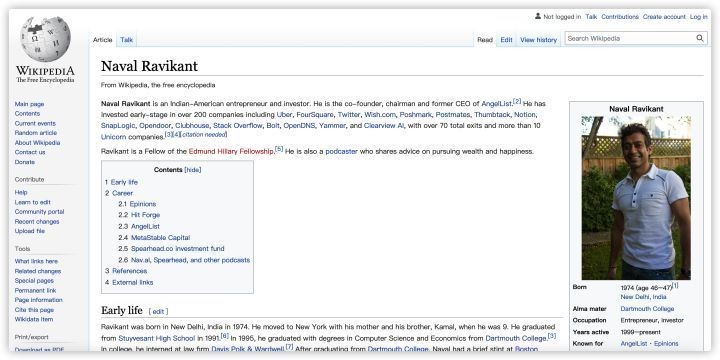Go to Main page in sidebar
The image size is (720, 360).
tap(29, 104)
